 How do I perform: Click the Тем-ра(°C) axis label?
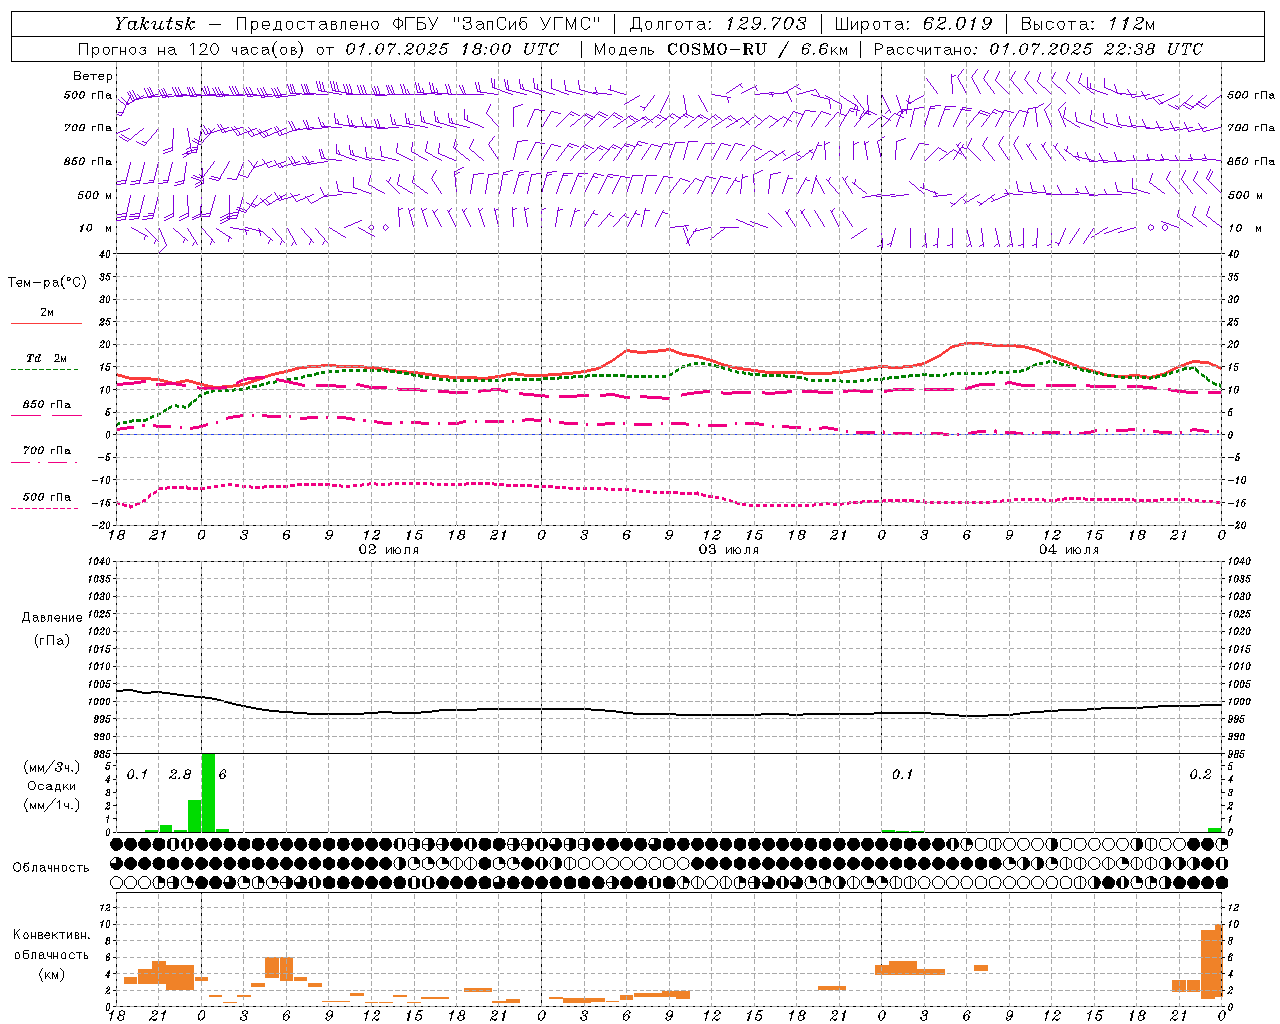[47, 282]
